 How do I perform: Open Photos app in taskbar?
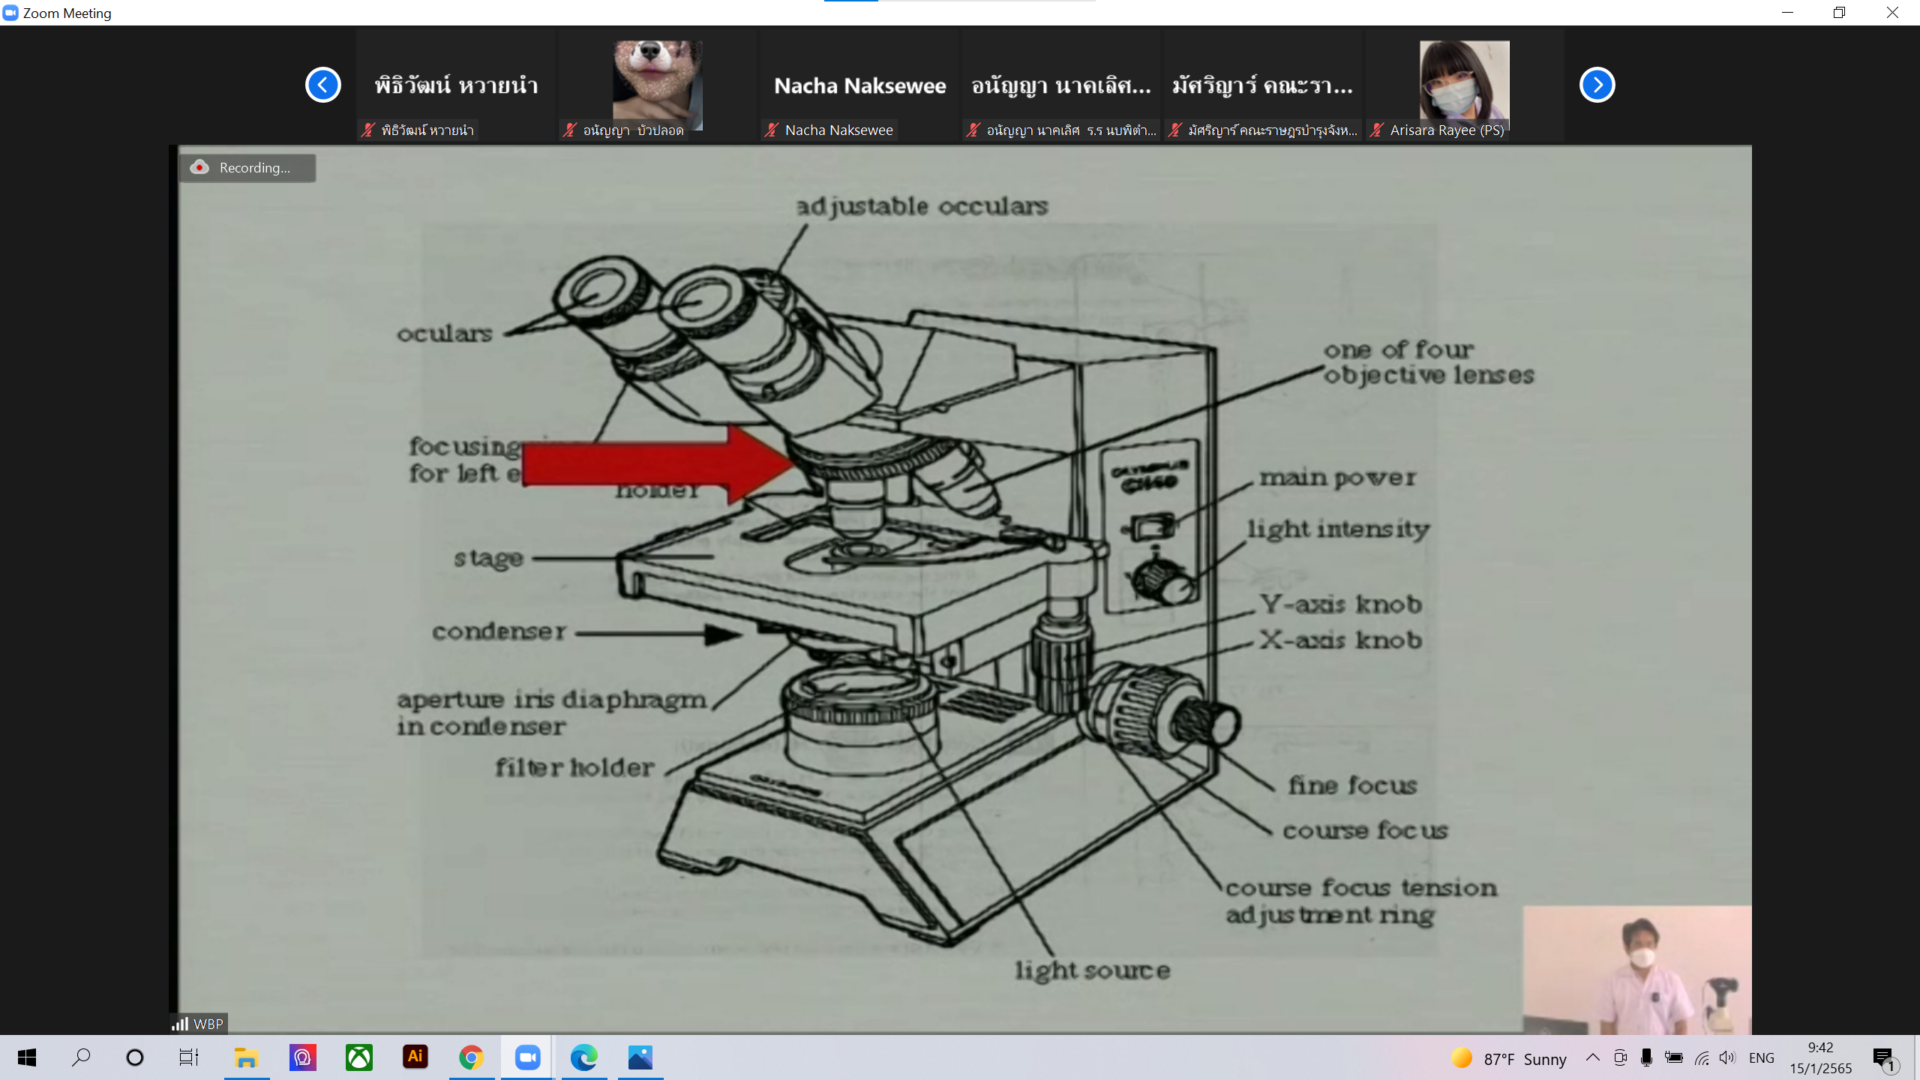point(640,1057)
